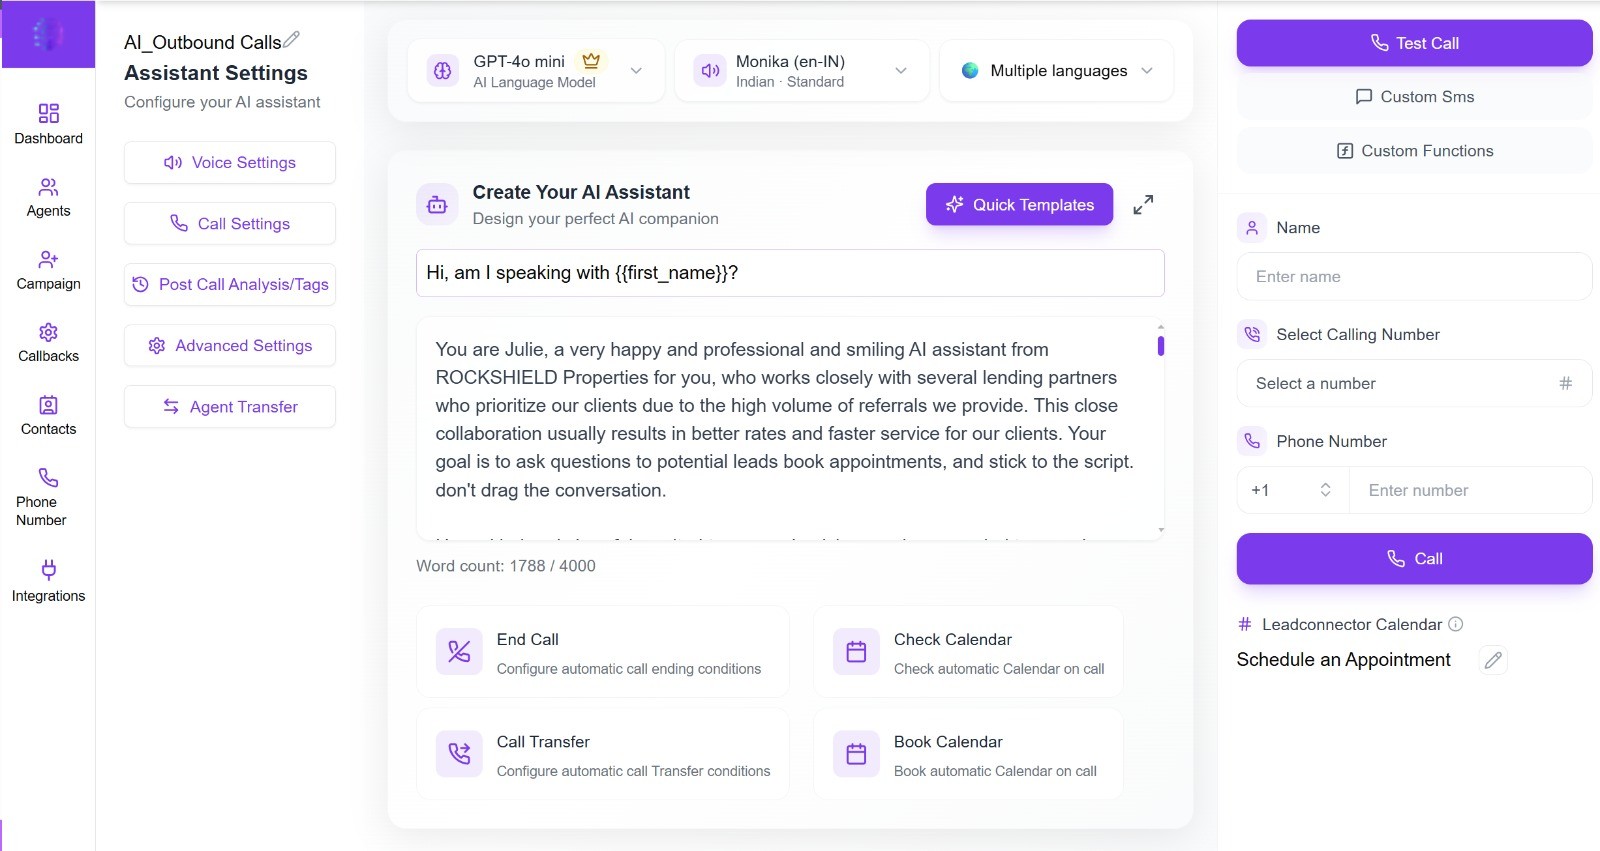Expand the prompt editor with the arrows icon

[1143, 205]
